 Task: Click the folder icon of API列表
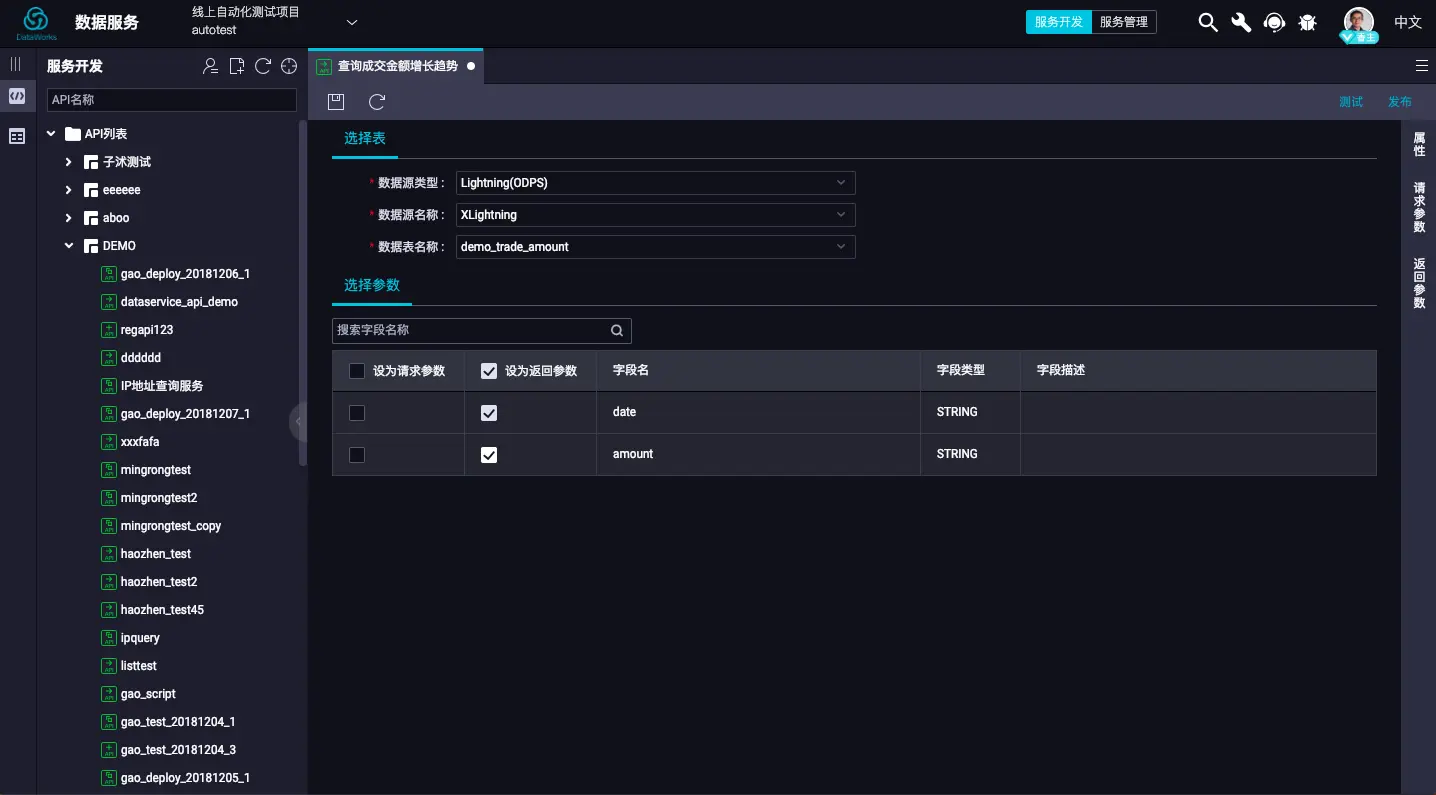click(x=72, y=134)
